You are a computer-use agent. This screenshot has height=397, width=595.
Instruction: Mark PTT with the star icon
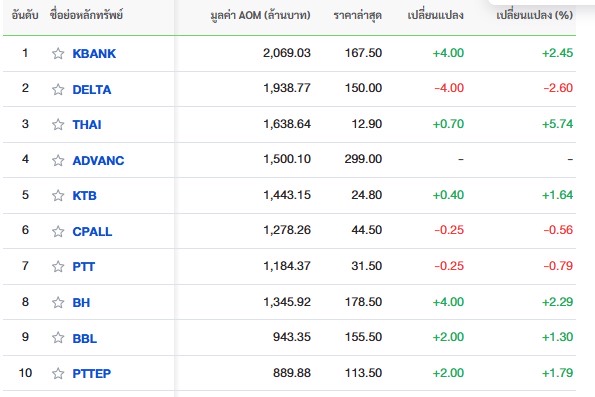tap(58, 266)
